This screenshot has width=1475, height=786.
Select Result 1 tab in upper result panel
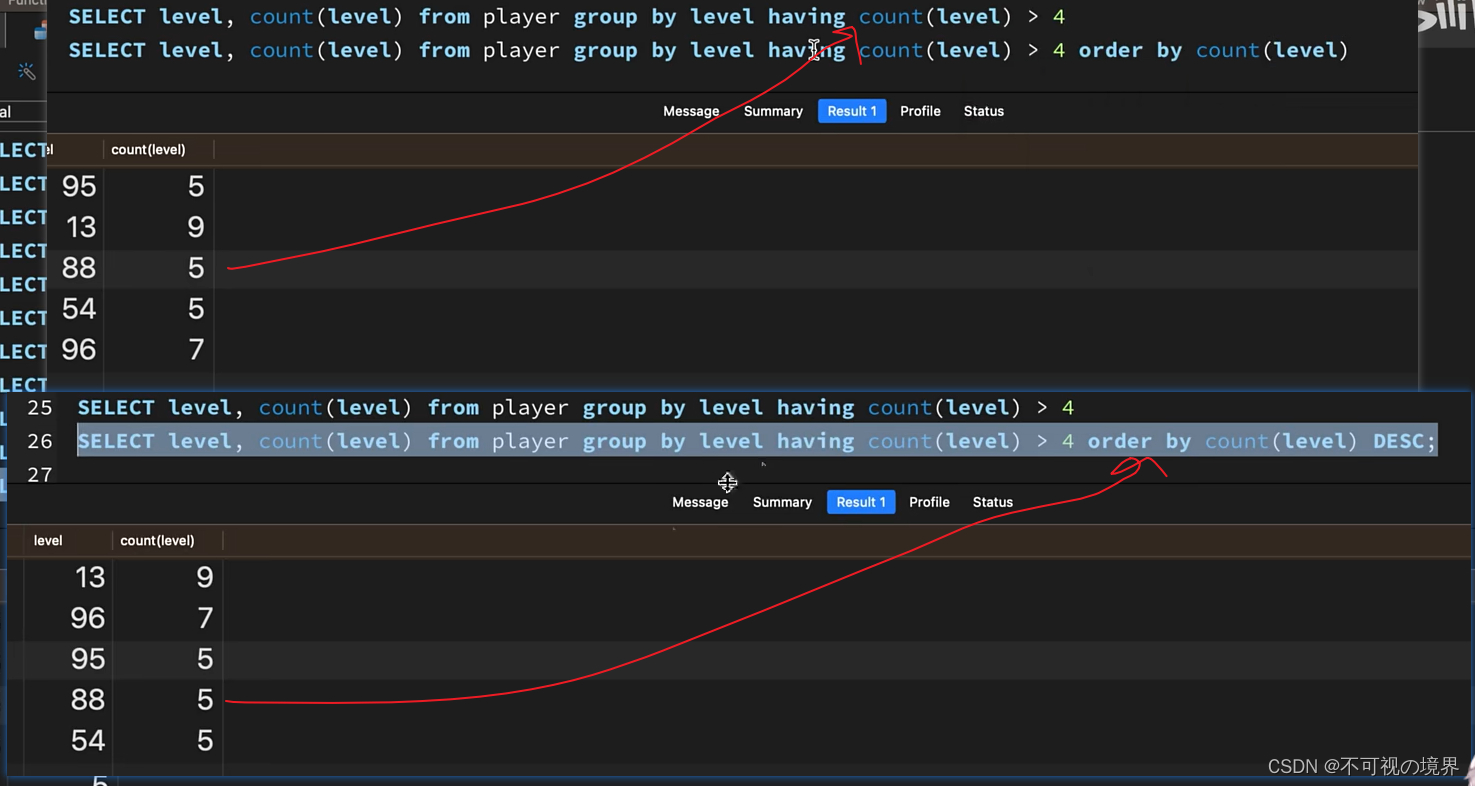(852, 111)
